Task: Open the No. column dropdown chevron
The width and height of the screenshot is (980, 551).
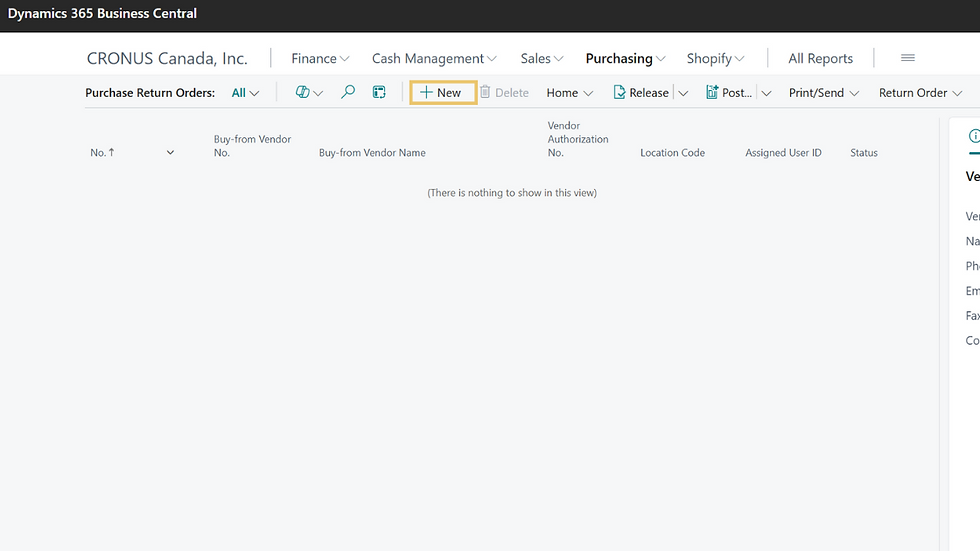Action: 170,152
